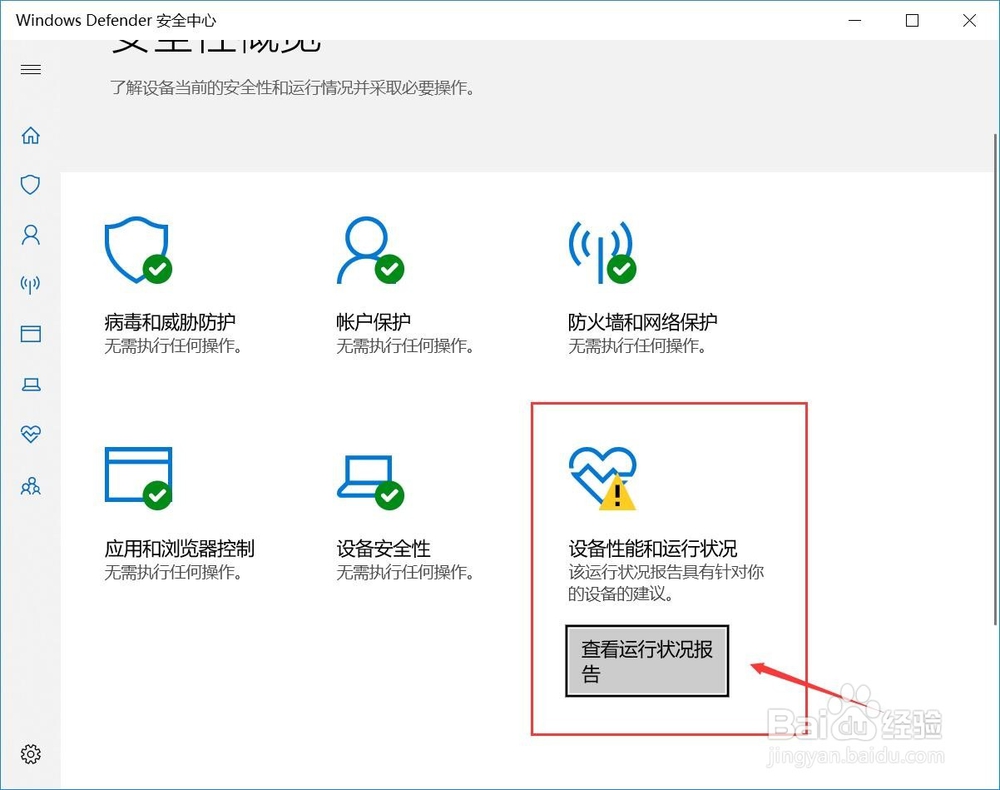1000x790 pixels.
Task: Click the heart icon with warning triangle
Action: pos(603,478)
